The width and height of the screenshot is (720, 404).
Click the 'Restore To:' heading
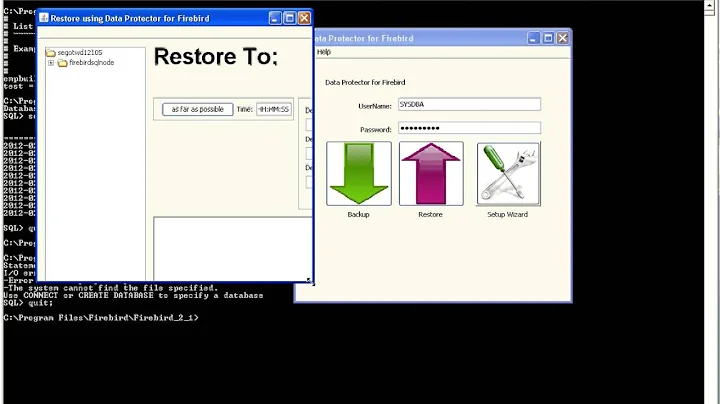pyautogui.click(x=216, y=57)
